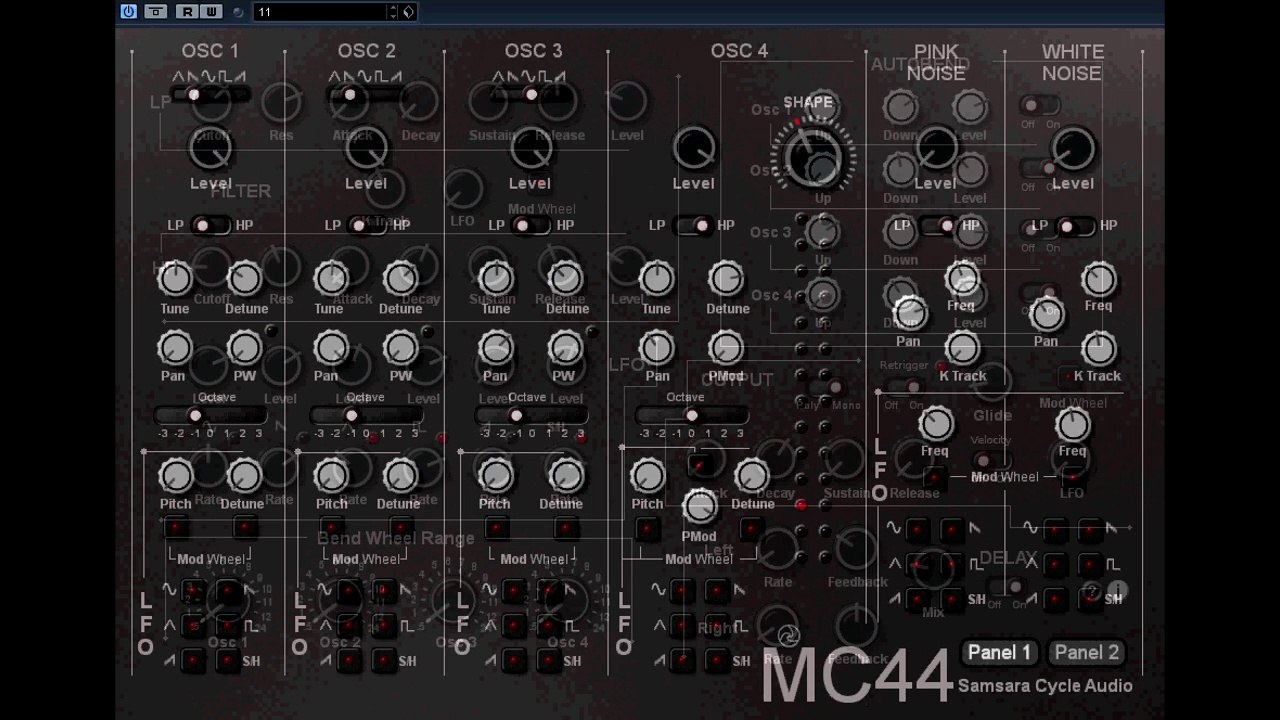Image resolution: width=1280 pixels, height=720 pixels.
Task: Click the OSC 2 Octave slider
Action: point(366,416)
